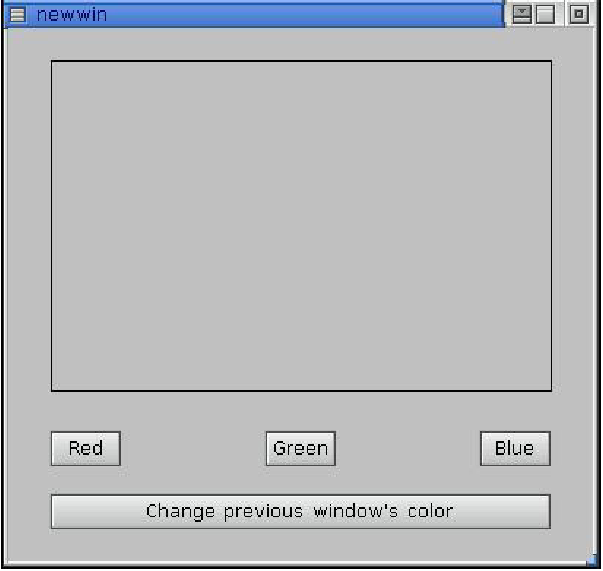Click the empty blue title bar area

pos(304,15)
